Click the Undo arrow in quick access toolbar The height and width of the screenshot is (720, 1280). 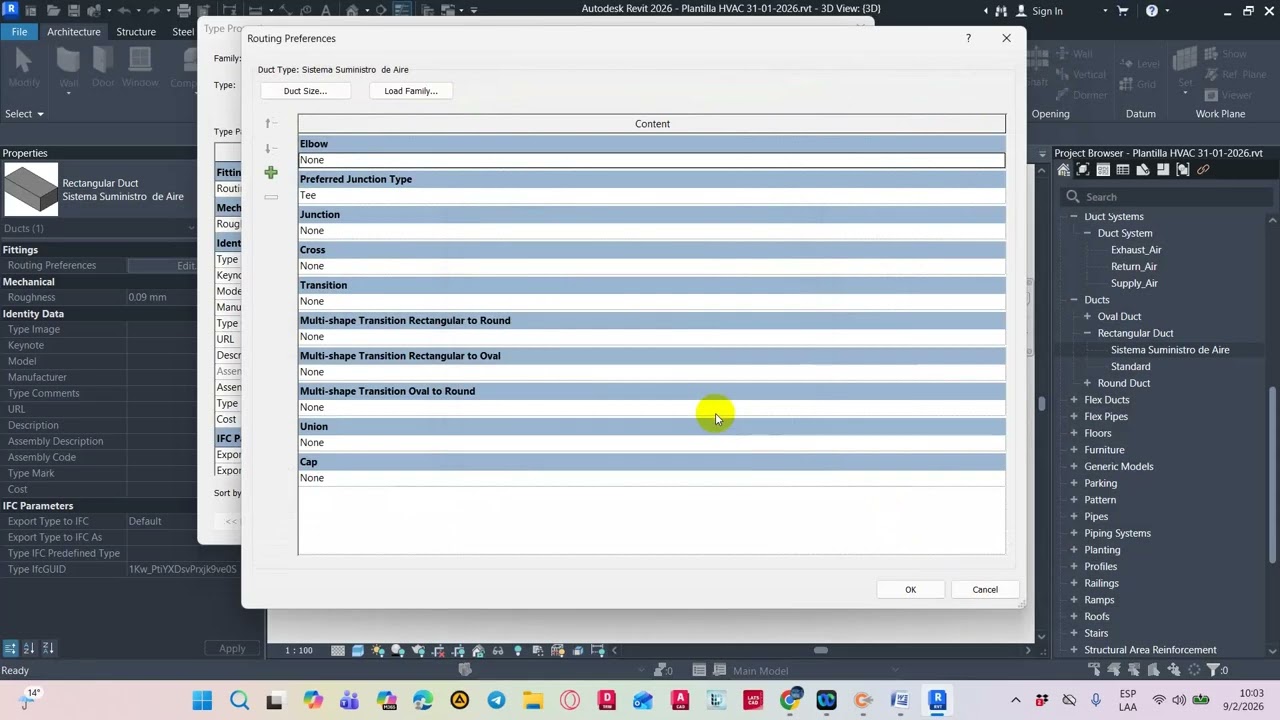coord(123,10)
